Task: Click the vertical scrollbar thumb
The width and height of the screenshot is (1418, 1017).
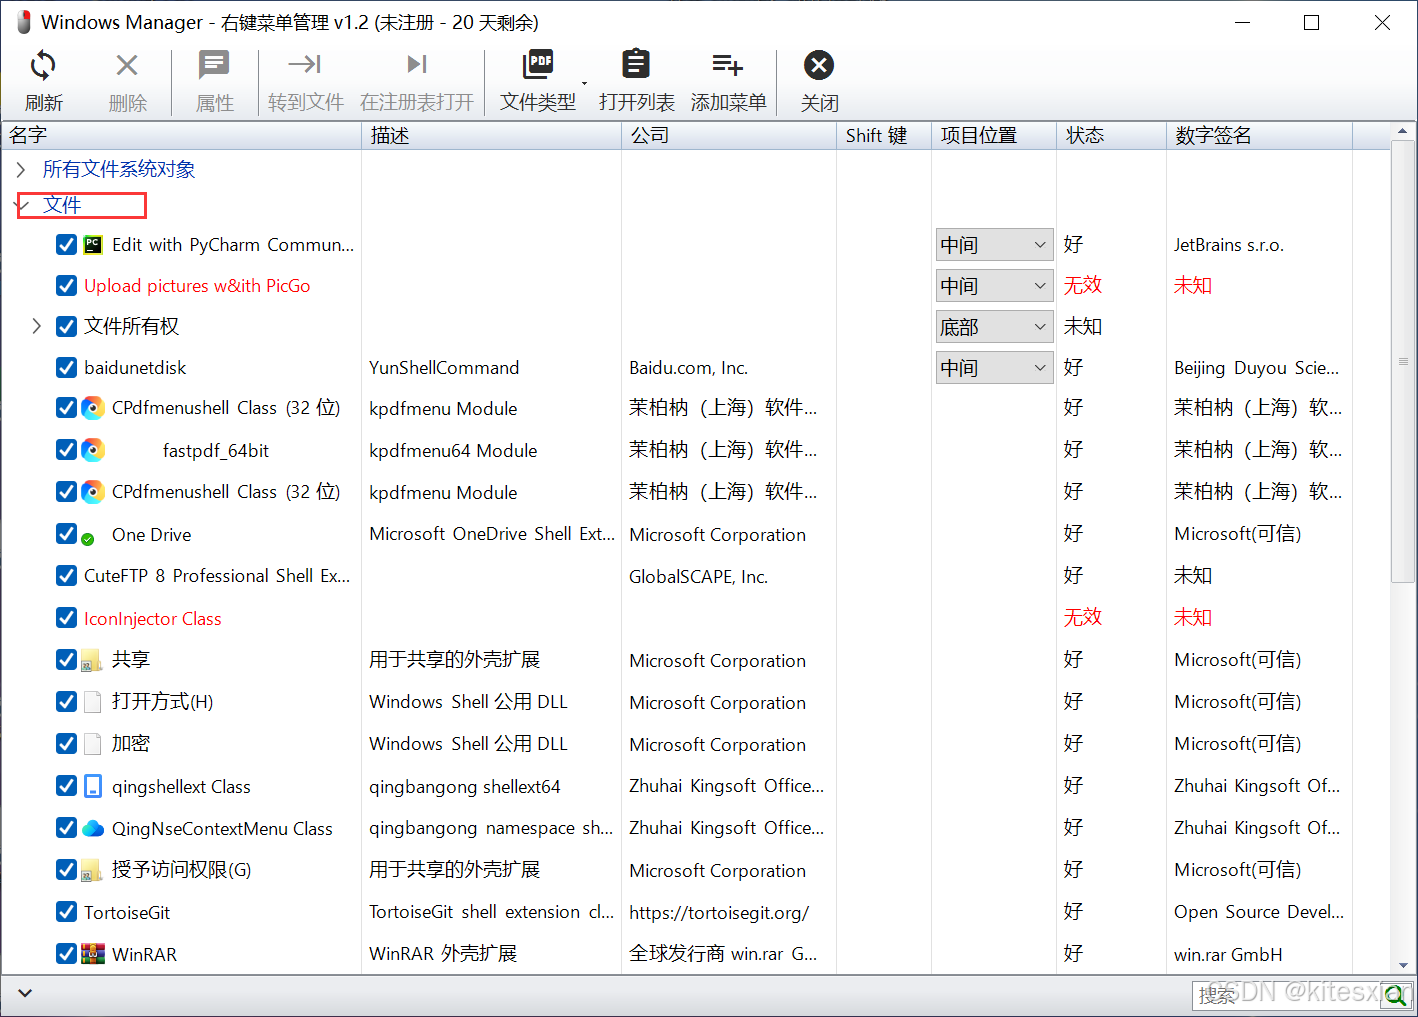Action: (1403, 361)
